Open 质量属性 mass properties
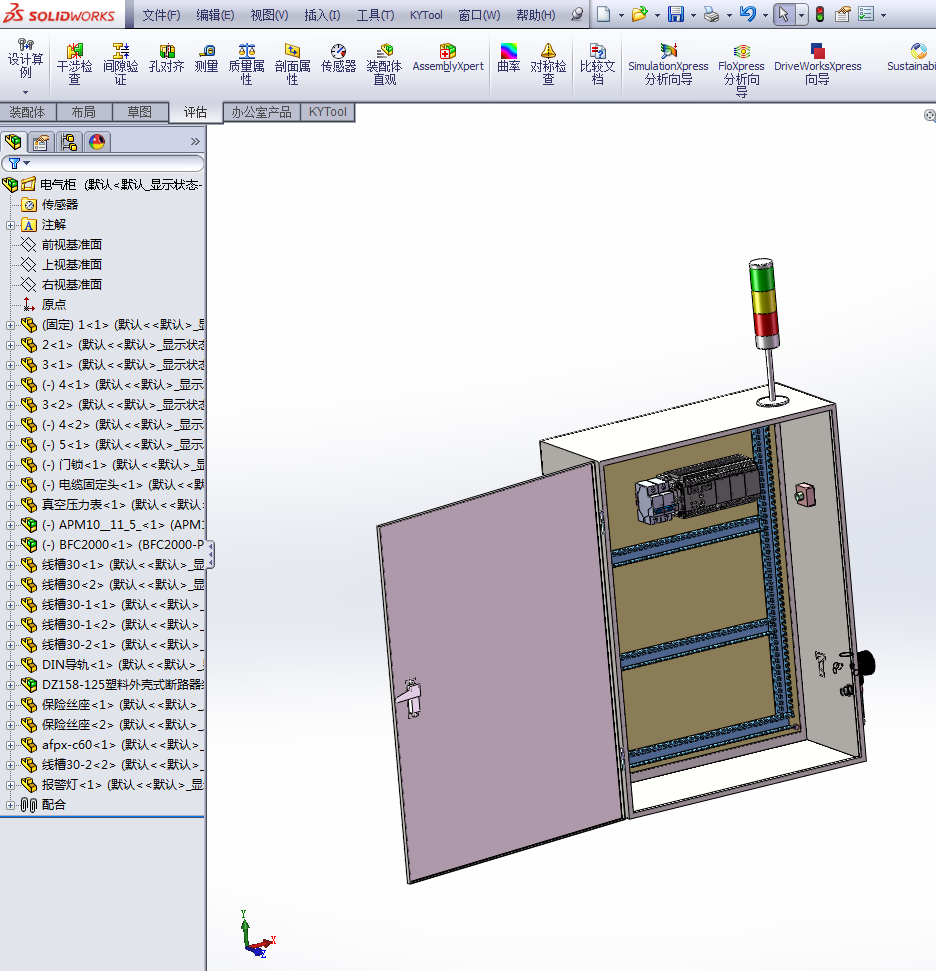Viewport: 936px width, 971px height. click(247, 64)
